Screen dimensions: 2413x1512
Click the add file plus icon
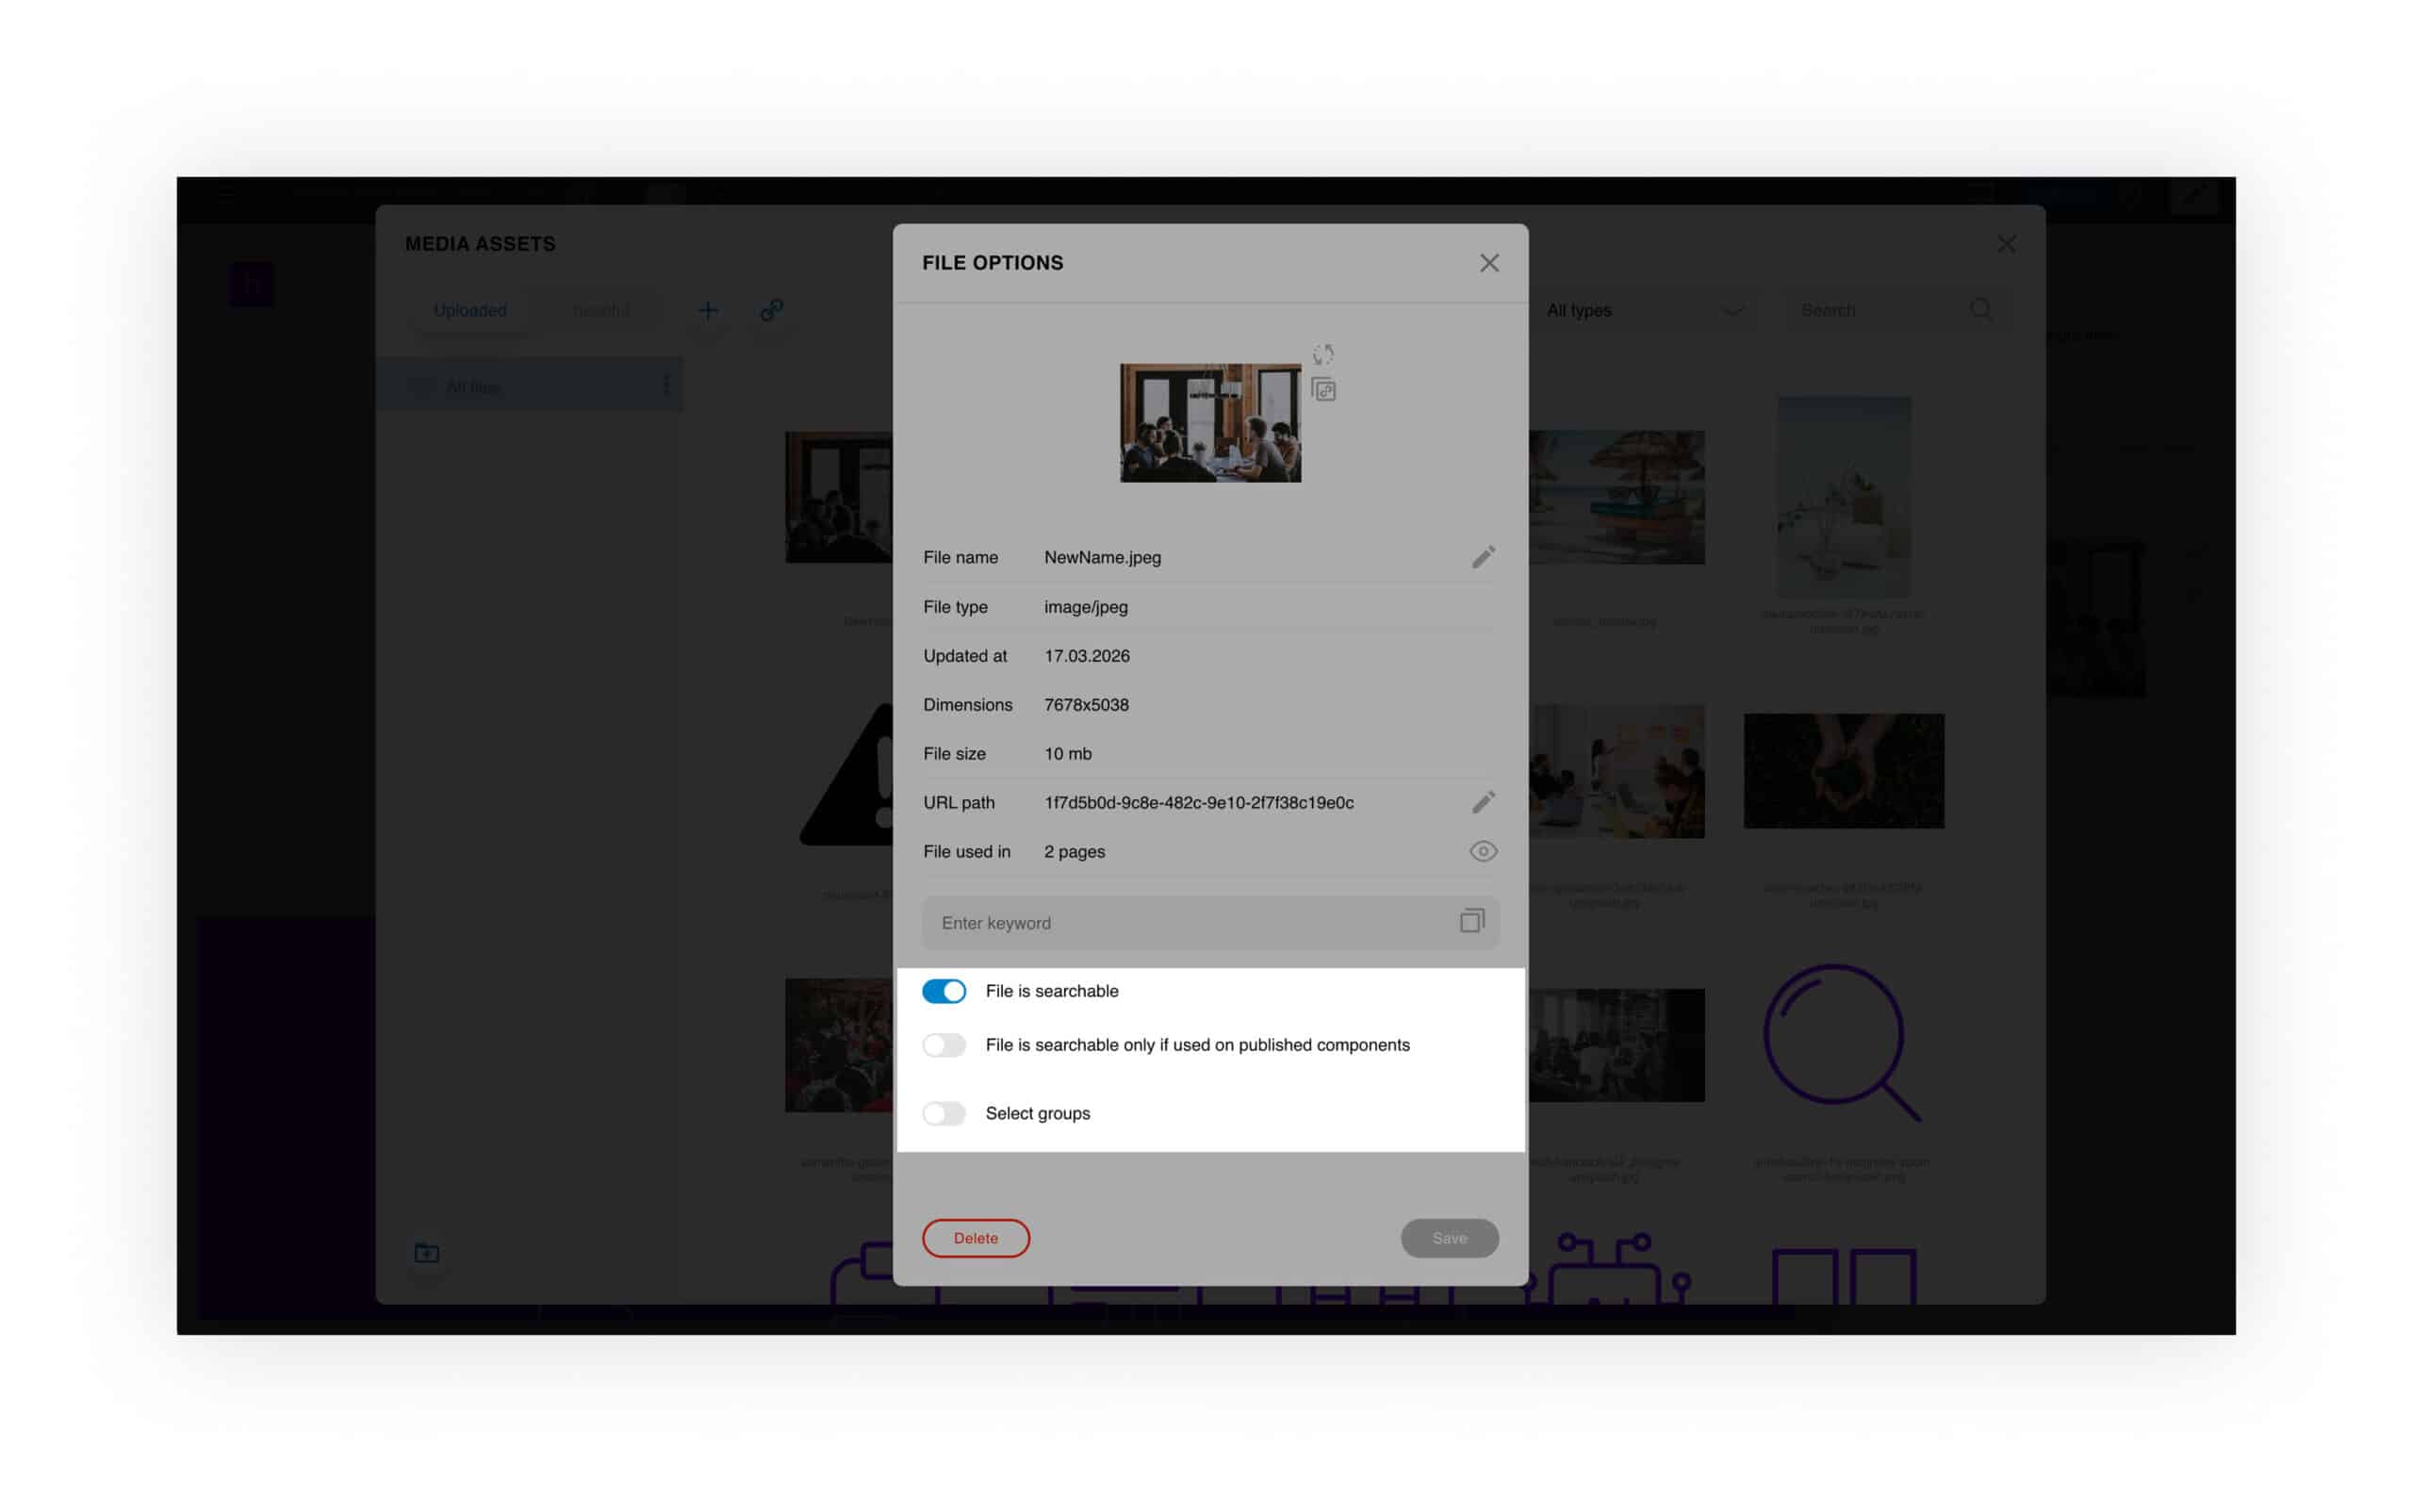tap(708, 310)
